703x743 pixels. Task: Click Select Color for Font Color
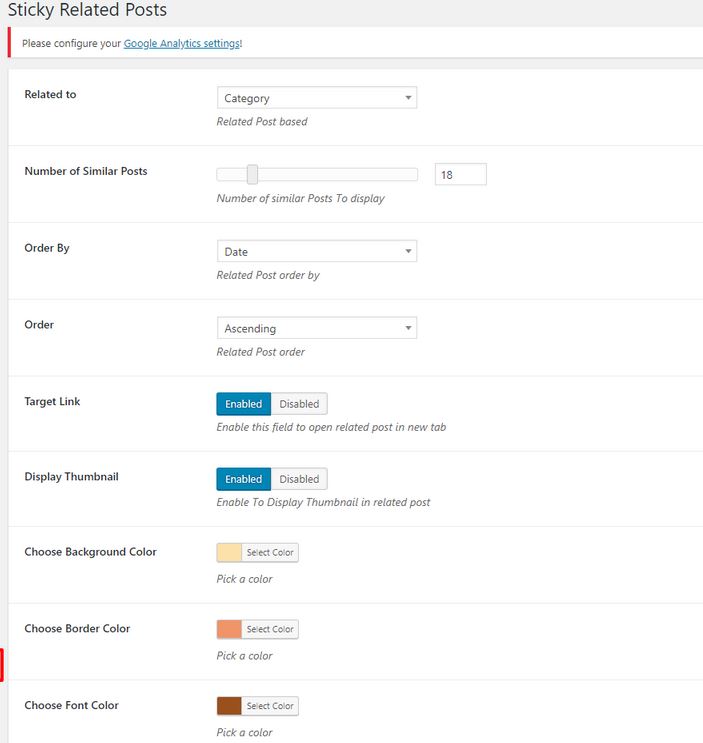(x=270, y=706)
